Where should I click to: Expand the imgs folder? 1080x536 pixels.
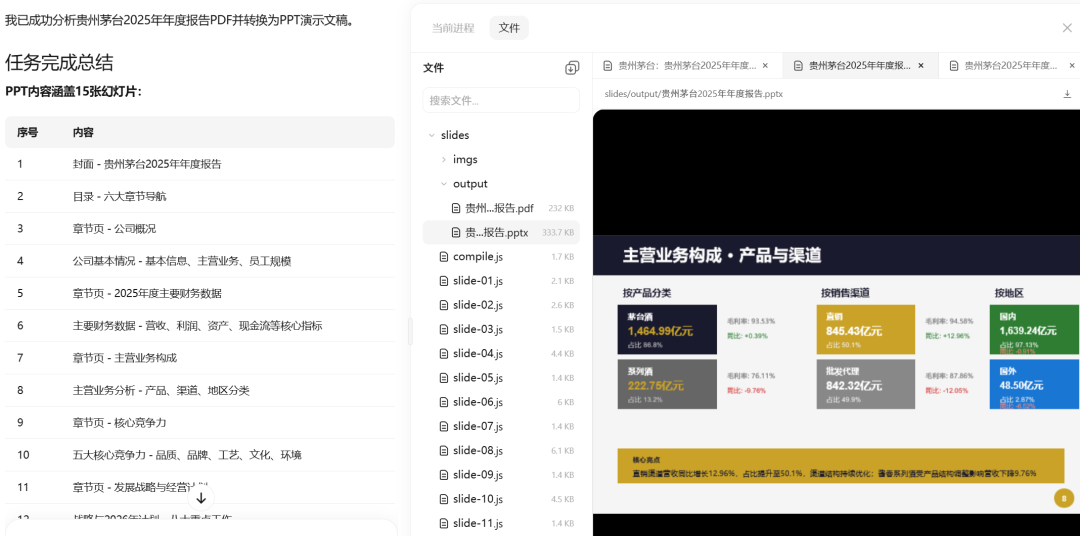[444, 159]
